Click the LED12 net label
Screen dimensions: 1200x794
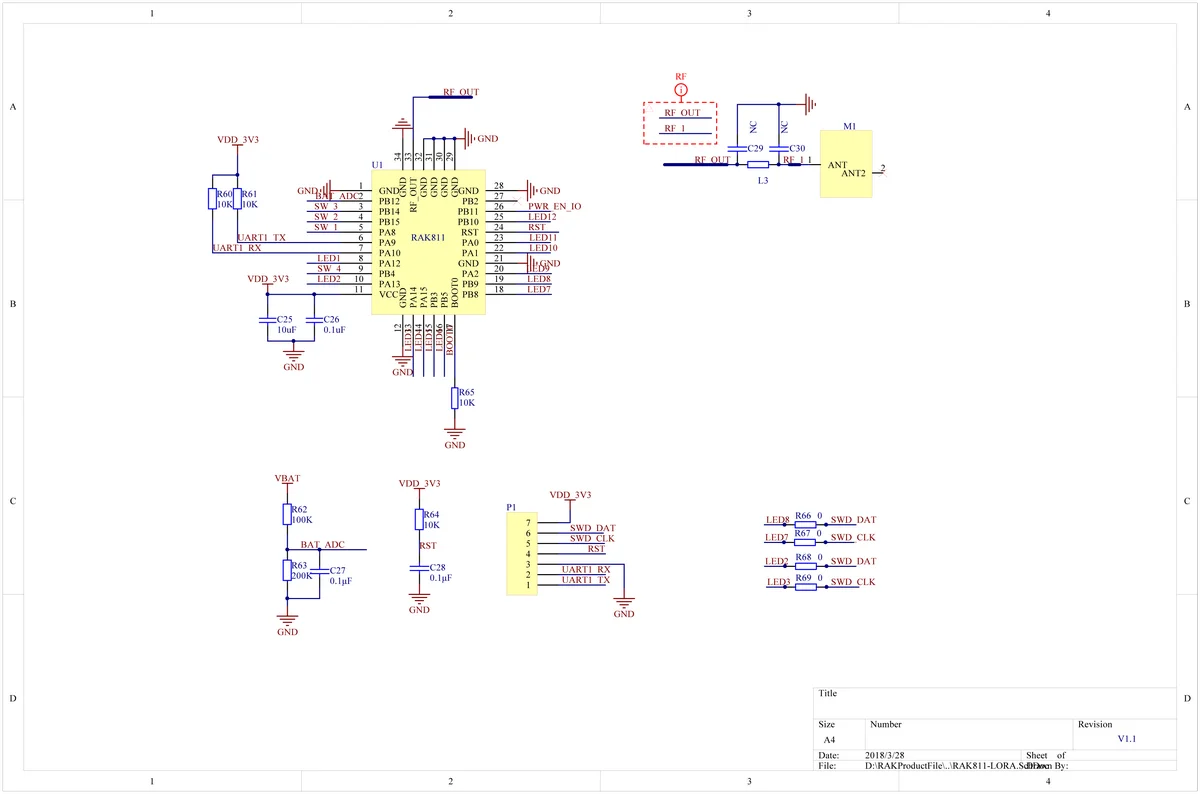click(x=542, y=216)
